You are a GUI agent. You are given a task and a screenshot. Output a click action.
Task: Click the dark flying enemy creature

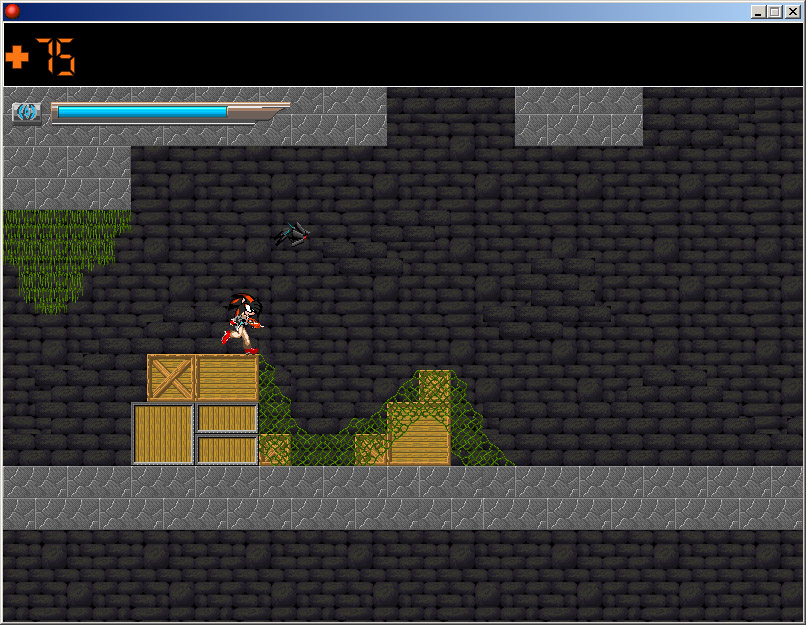pyautogui.click(x=293, y=234)
